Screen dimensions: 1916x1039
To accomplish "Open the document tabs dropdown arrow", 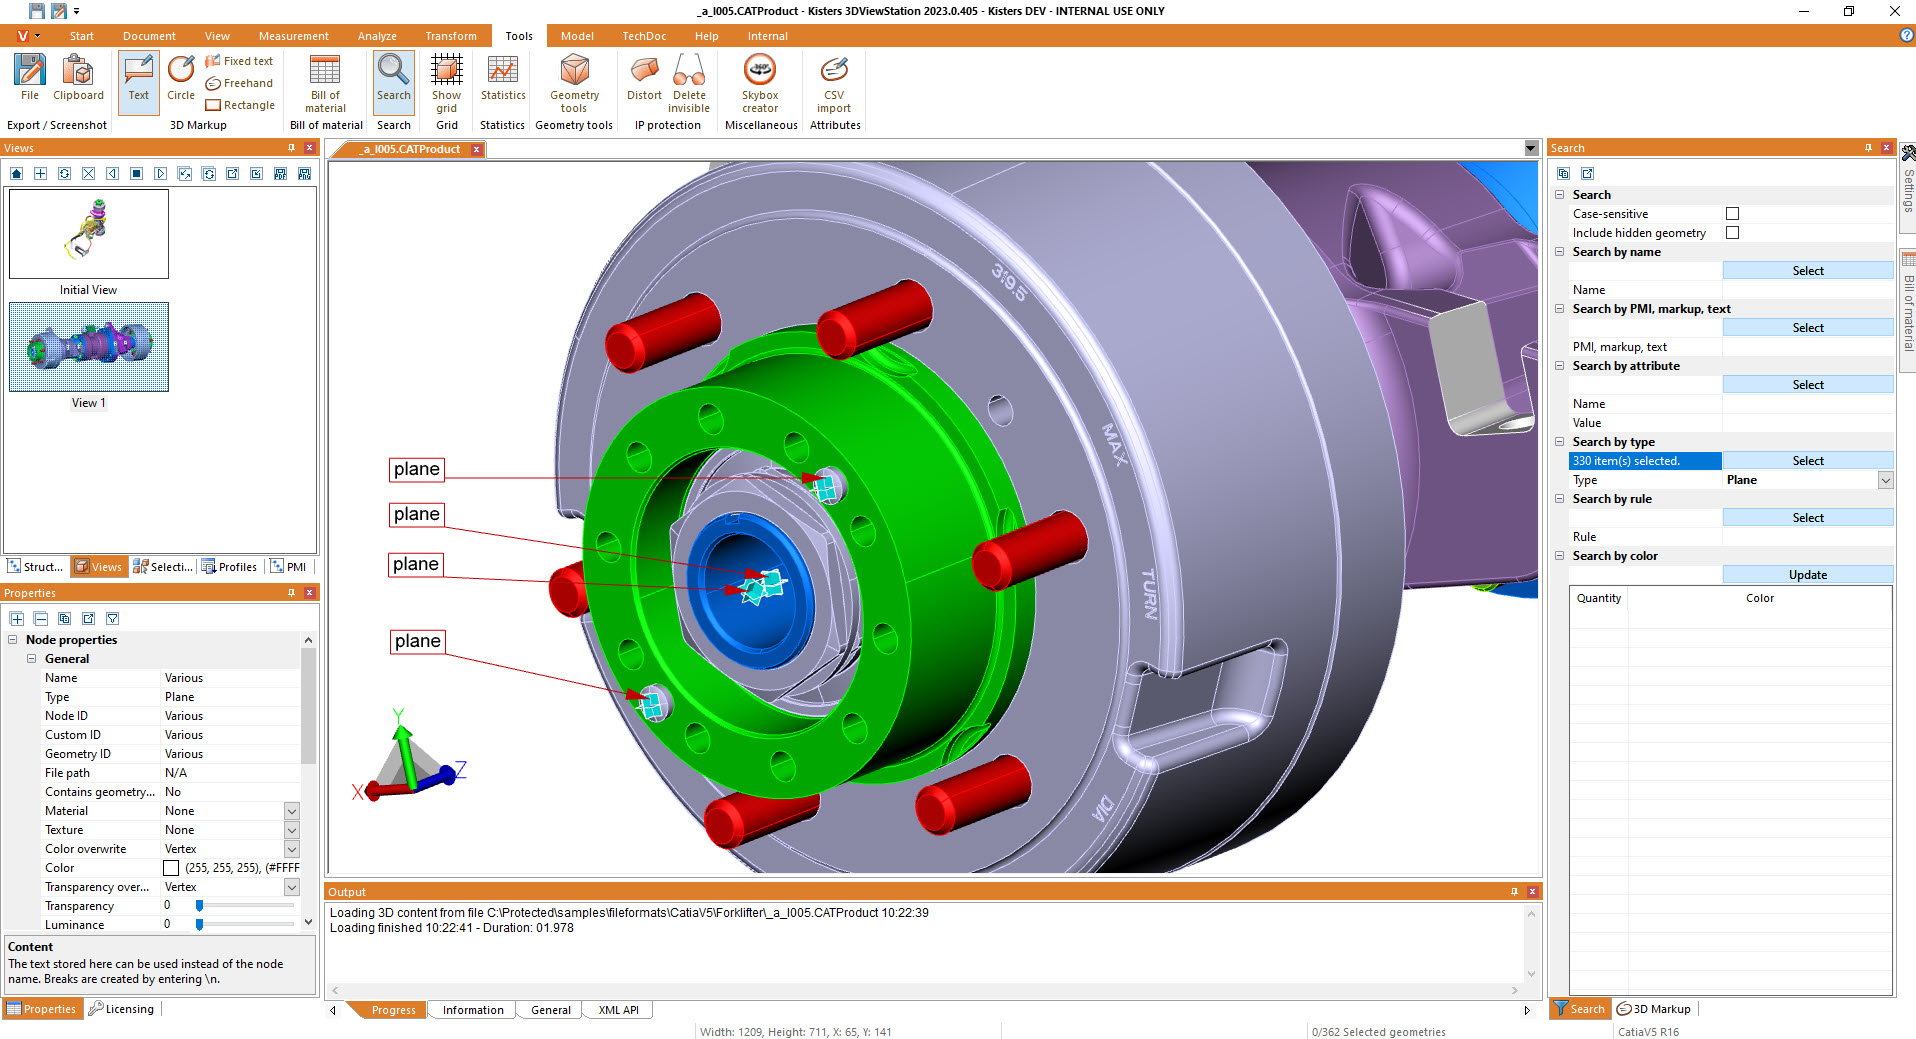I will pyautogui.click(x=1530, y=149).
